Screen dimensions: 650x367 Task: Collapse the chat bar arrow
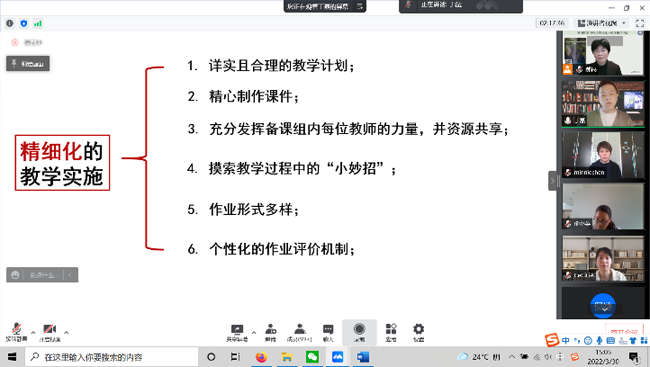70,275
